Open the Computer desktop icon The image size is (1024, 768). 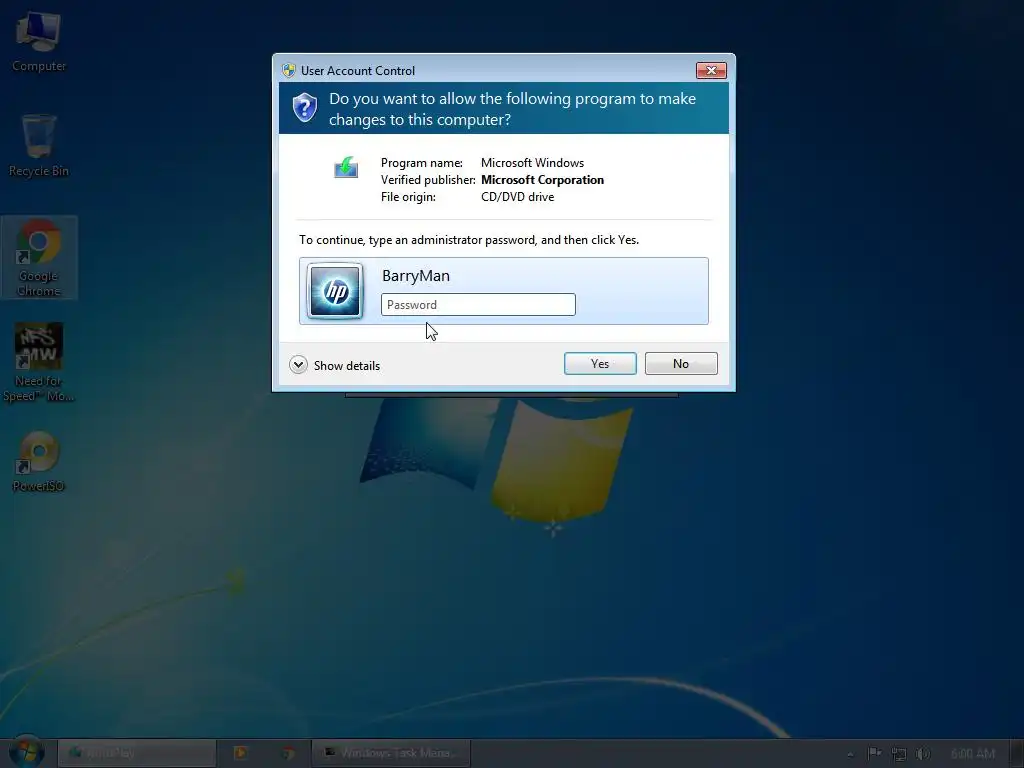coord(39,42)
